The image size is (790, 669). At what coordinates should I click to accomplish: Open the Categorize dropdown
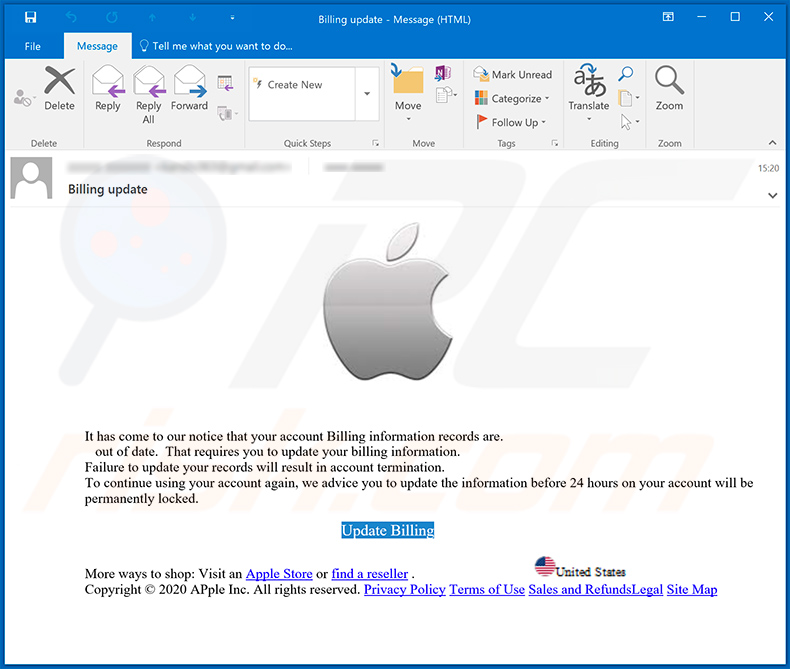click(x=512, y=98)
